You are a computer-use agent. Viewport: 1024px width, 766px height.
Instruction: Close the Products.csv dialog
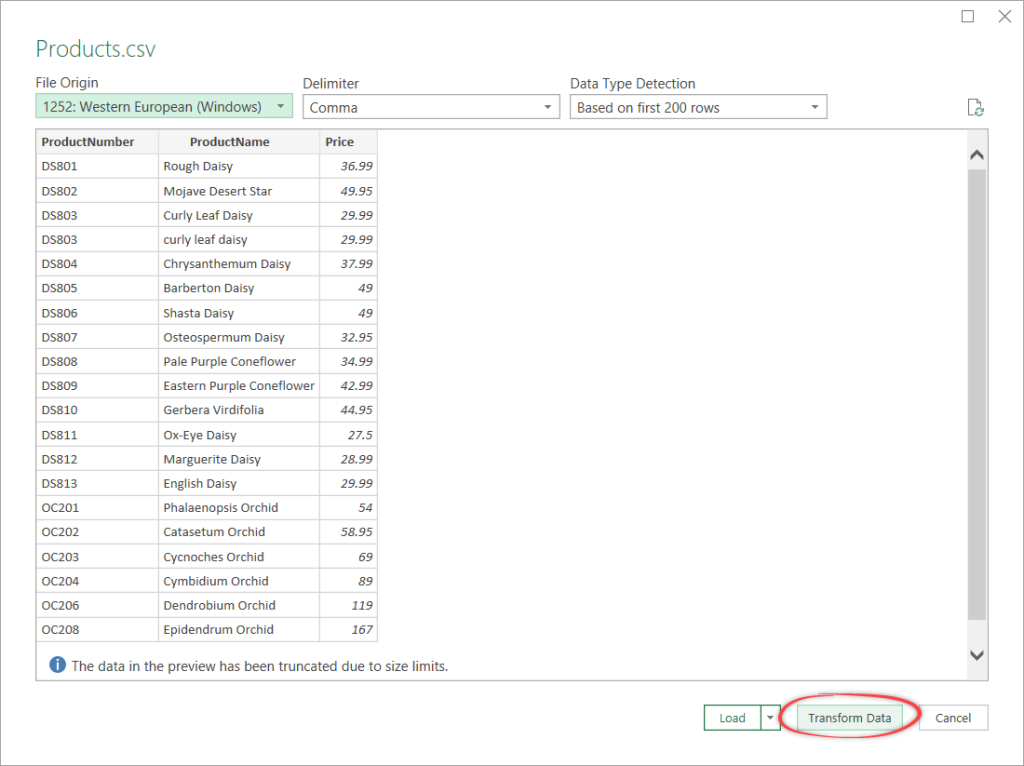click(1004, 16)
